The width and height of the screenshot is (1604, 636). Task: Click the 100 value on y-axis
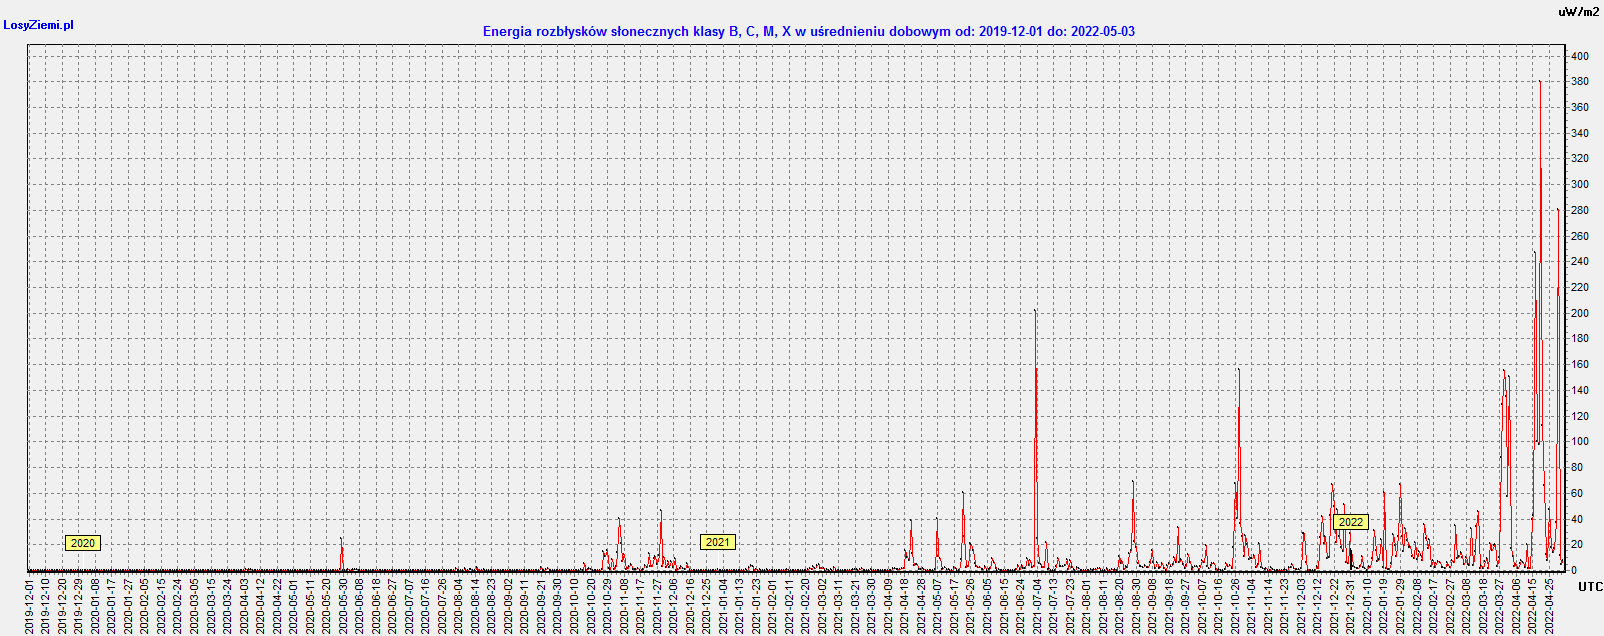coord(1579,441)
